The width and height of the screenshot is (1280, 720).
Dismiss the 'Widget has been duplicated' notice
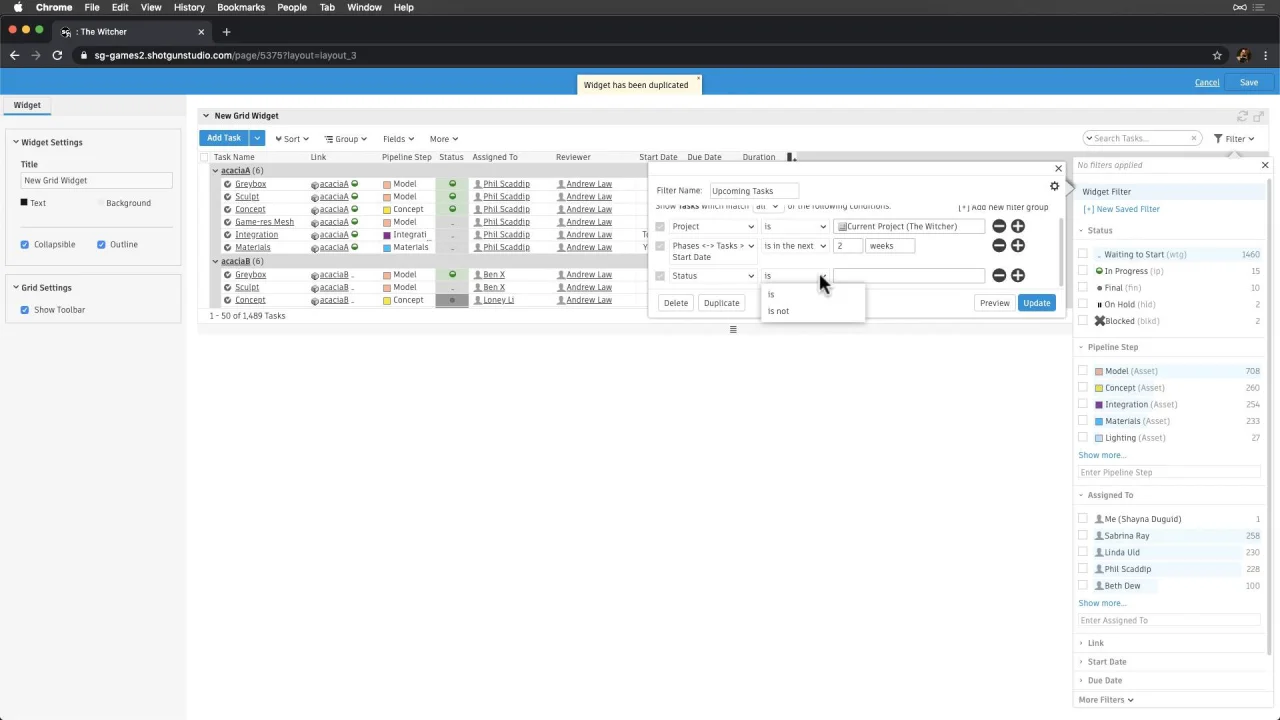click(698, 78)
